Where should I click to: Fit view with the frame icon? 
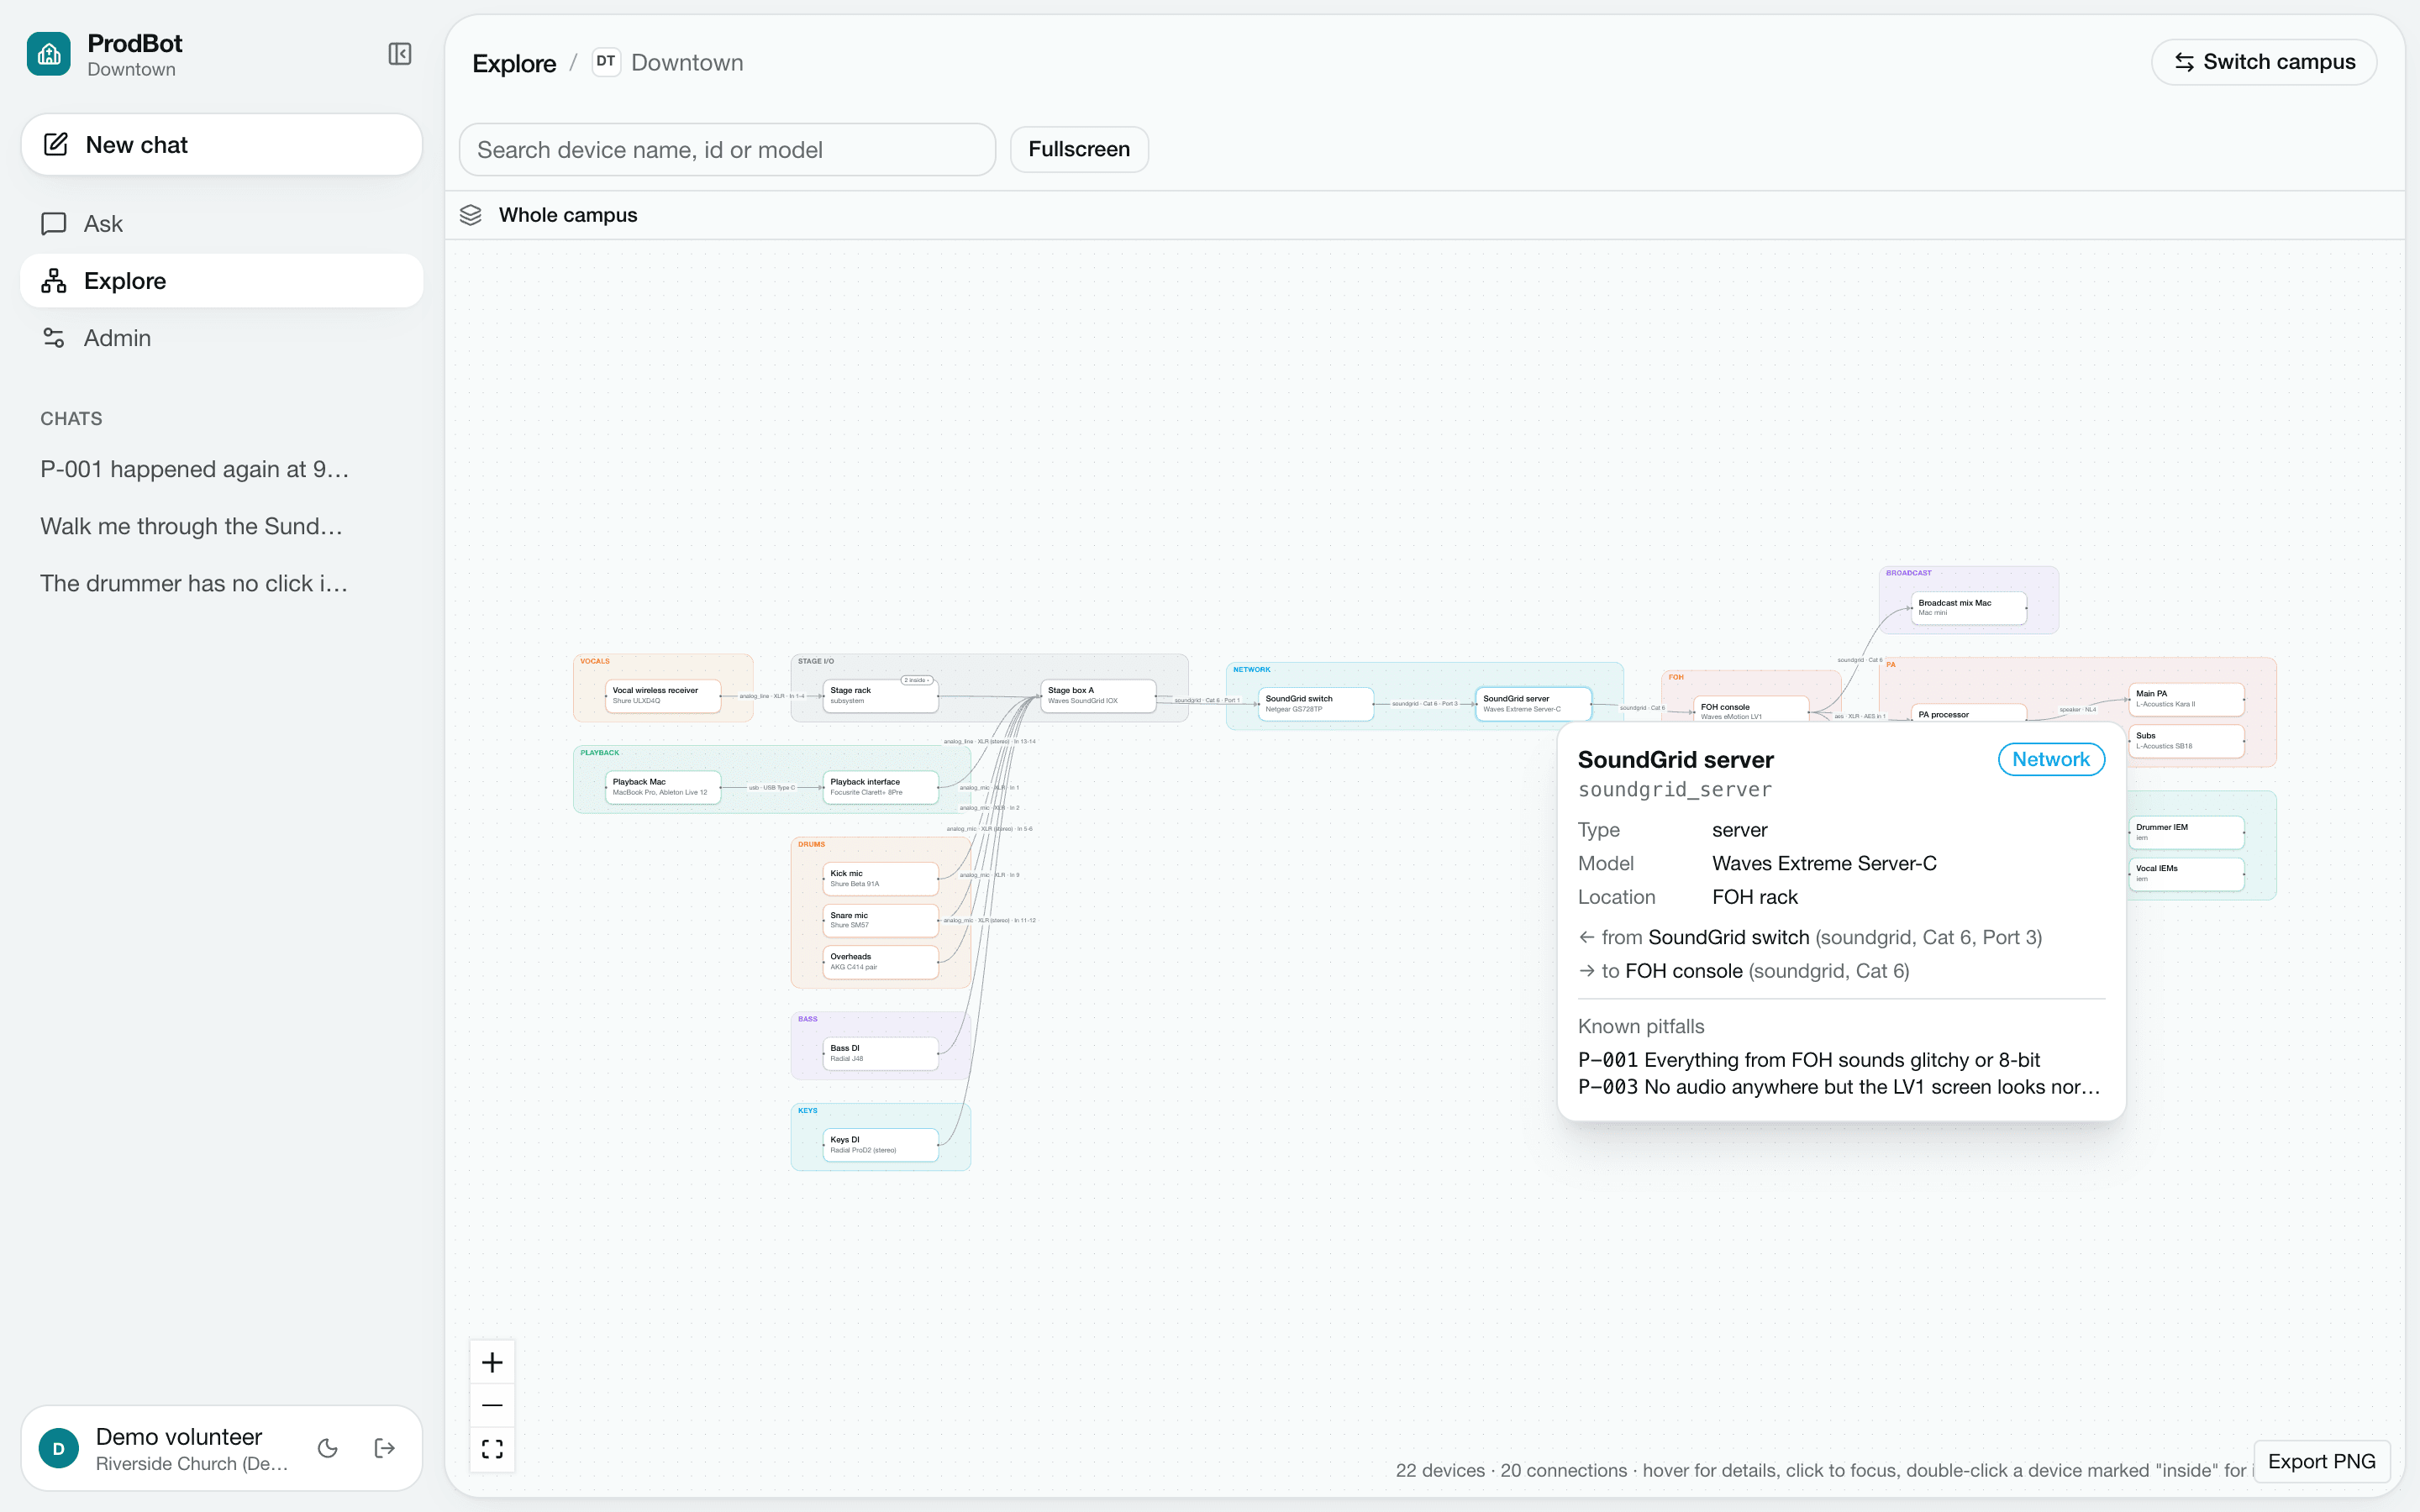[x=492, y=1448]
